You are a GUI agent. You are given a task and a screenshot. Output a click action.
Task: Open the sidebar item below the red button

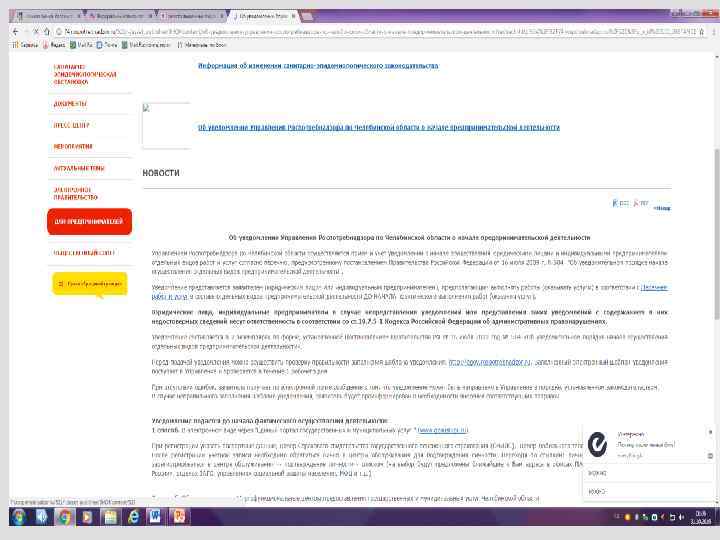pos(83,253)
